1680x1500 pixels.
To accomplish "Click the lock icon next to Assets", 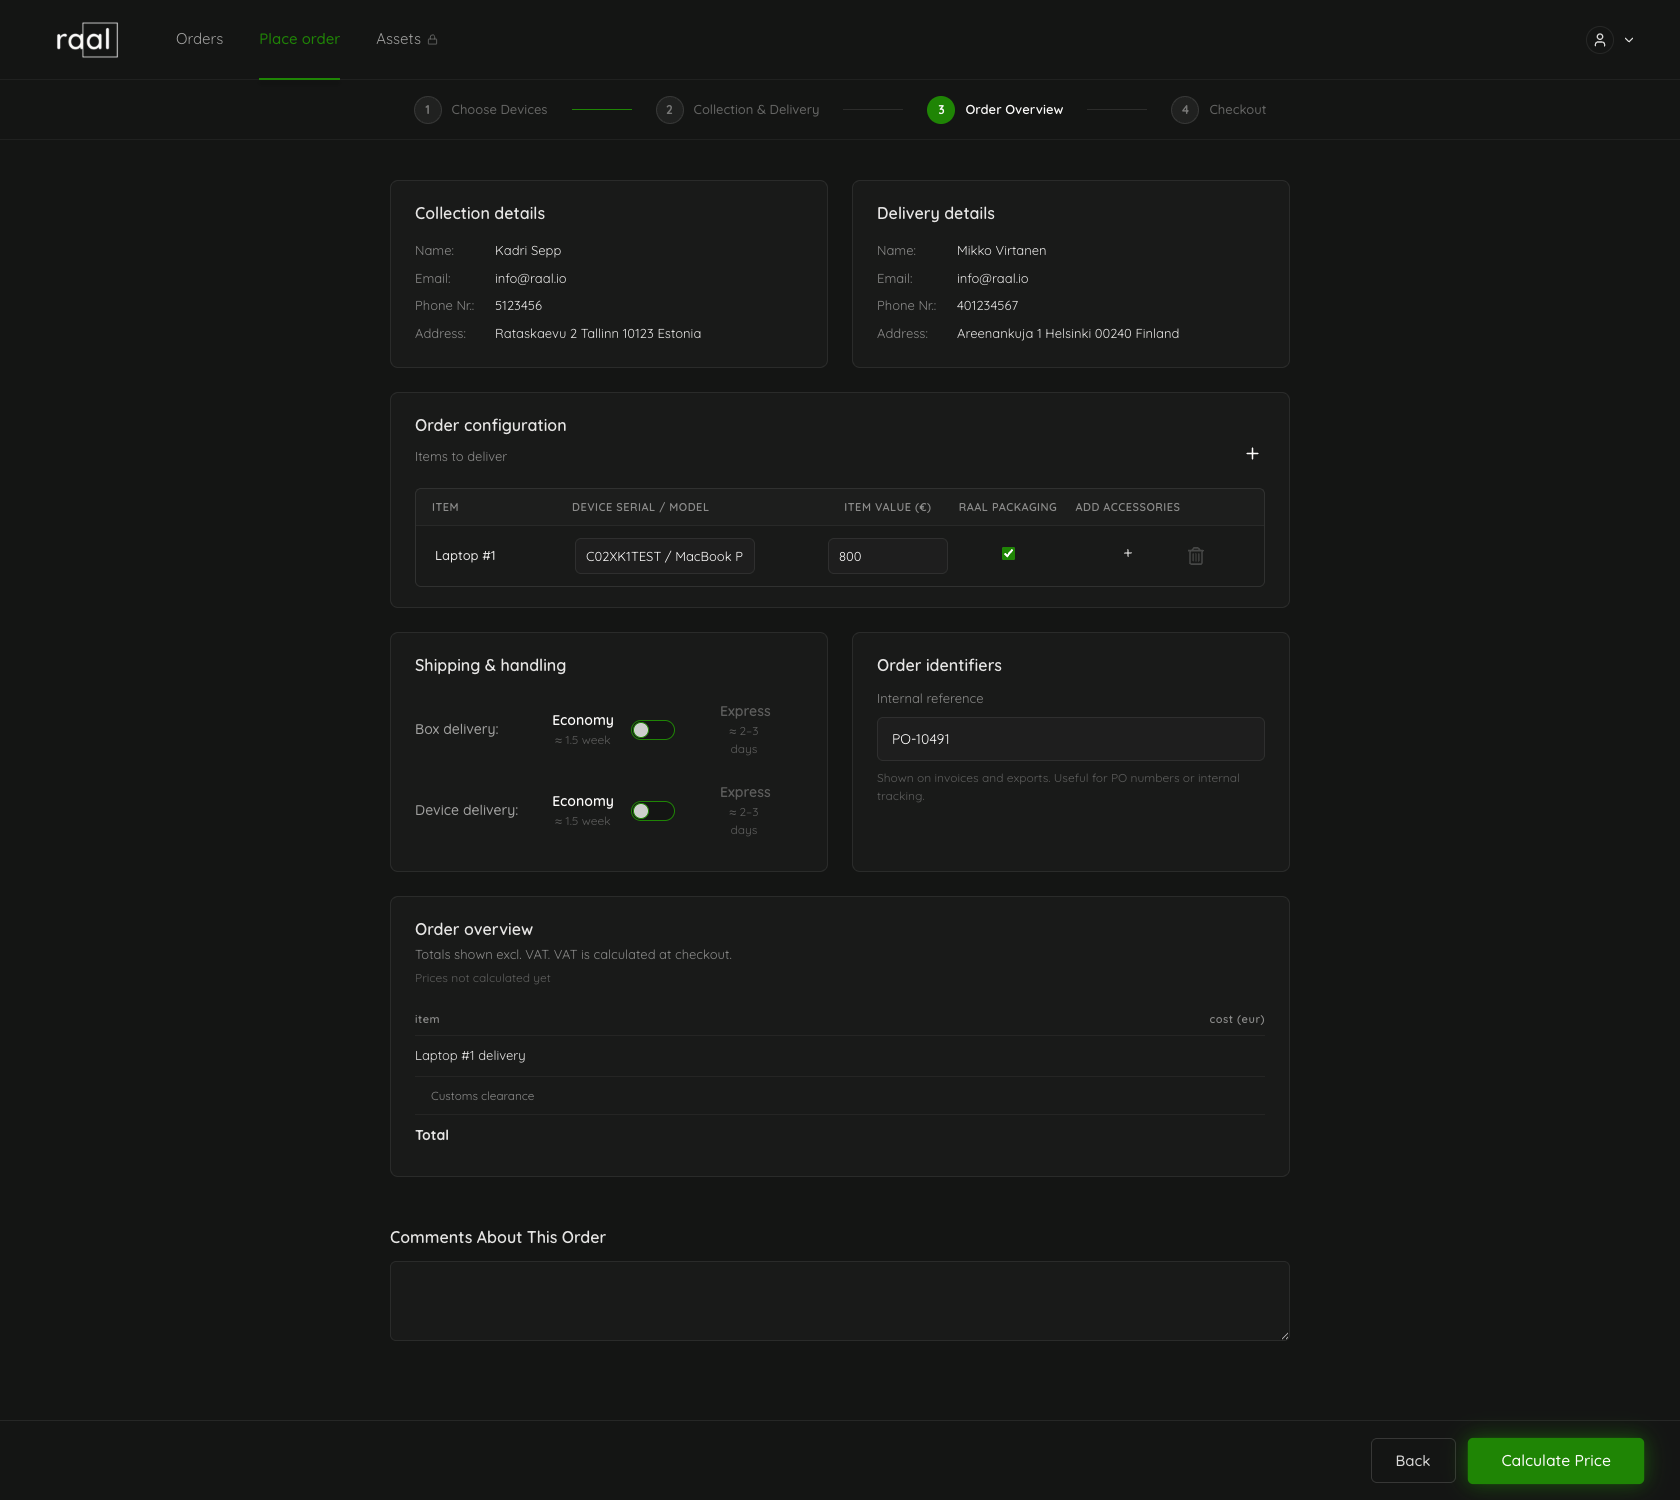I will [433, 40].
